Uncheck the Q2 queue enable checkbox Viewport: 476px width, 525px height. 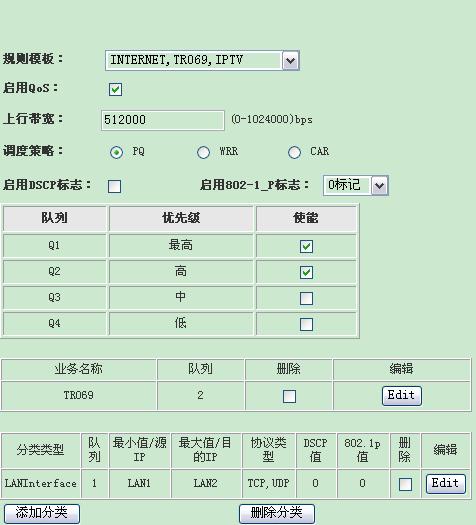306,272
